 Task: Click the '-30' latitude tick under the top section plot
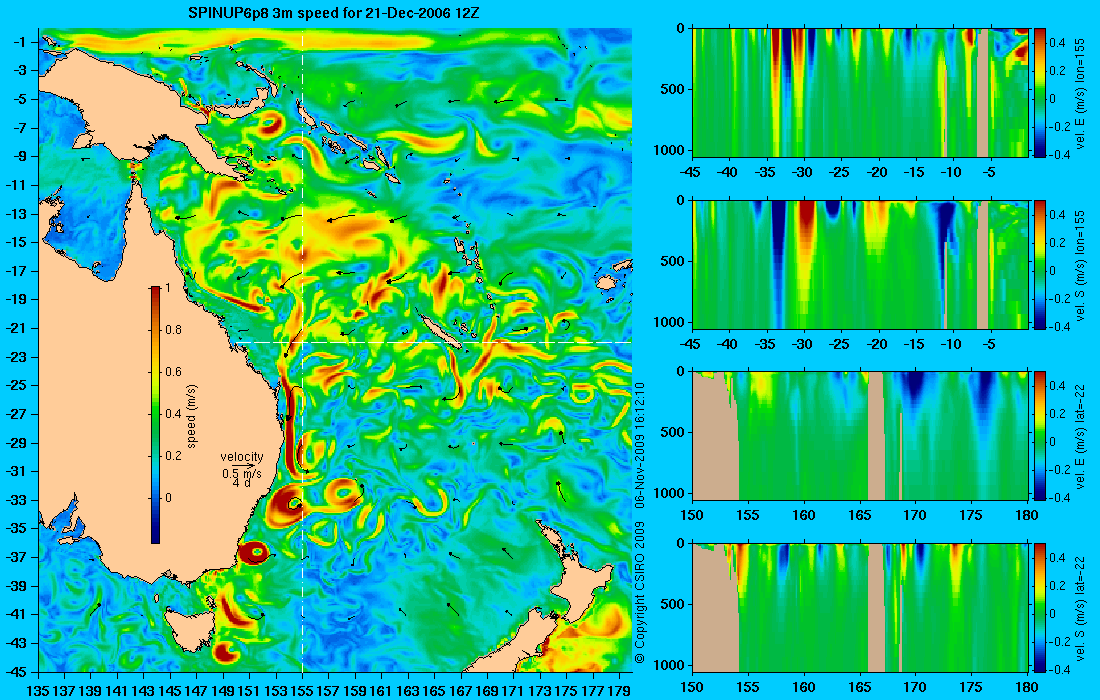[803, 173]
